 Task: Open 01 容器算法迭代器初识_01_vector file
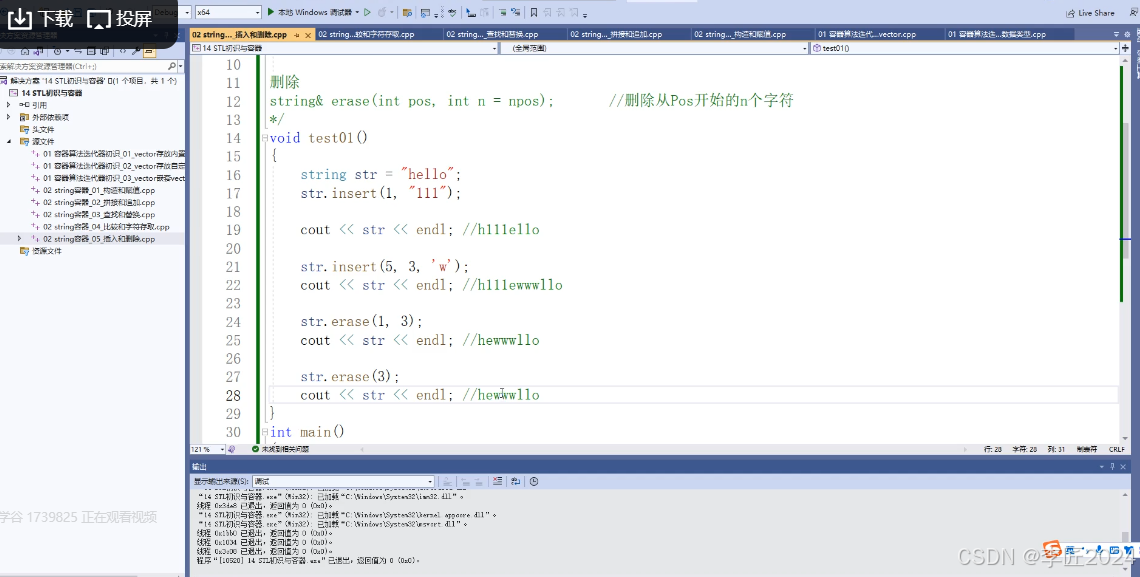(x=108, y=154)
